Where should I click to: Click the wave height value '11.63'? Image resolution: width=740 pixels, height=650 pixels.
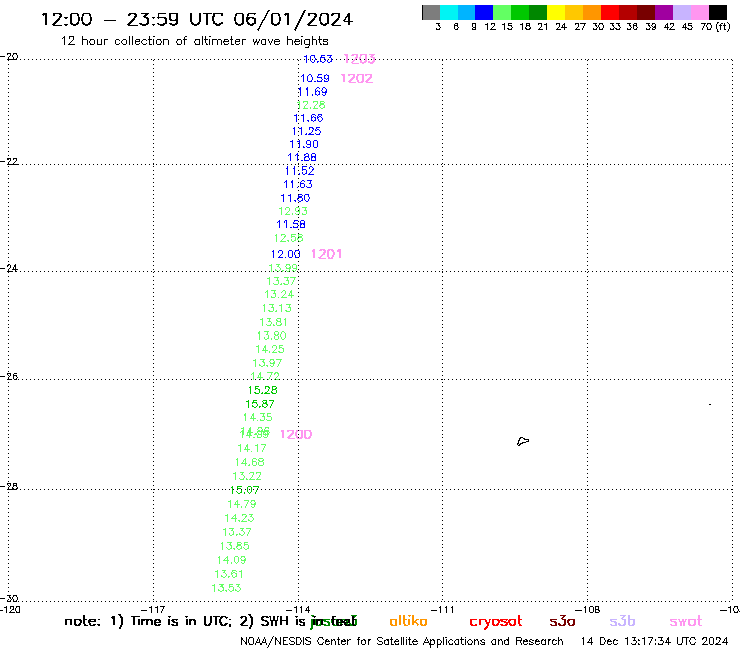tap(298, 184)
